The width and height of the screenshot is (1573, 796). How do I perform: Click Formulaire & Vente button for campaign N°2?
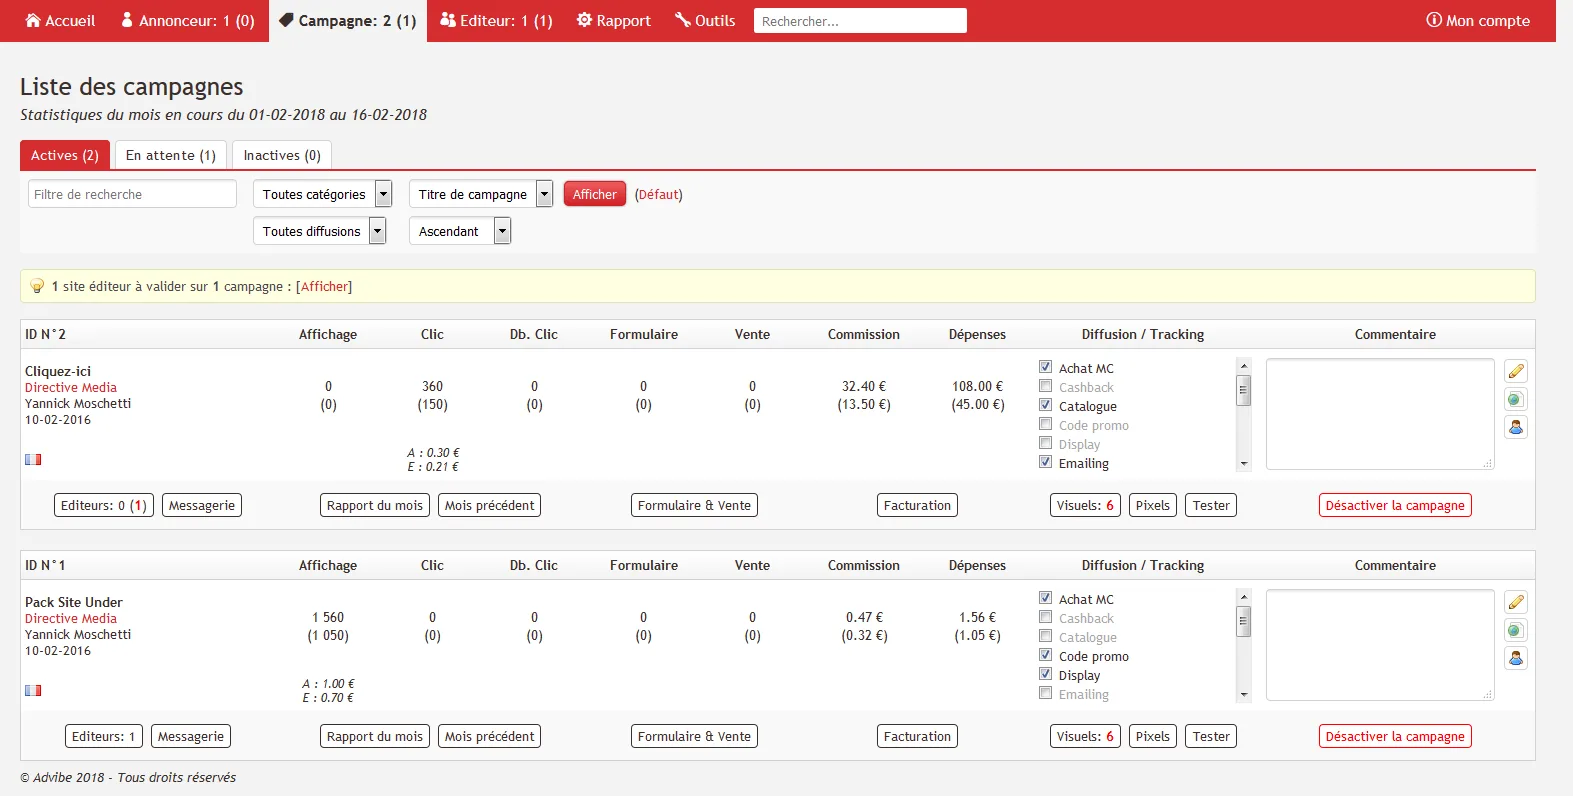694,505
